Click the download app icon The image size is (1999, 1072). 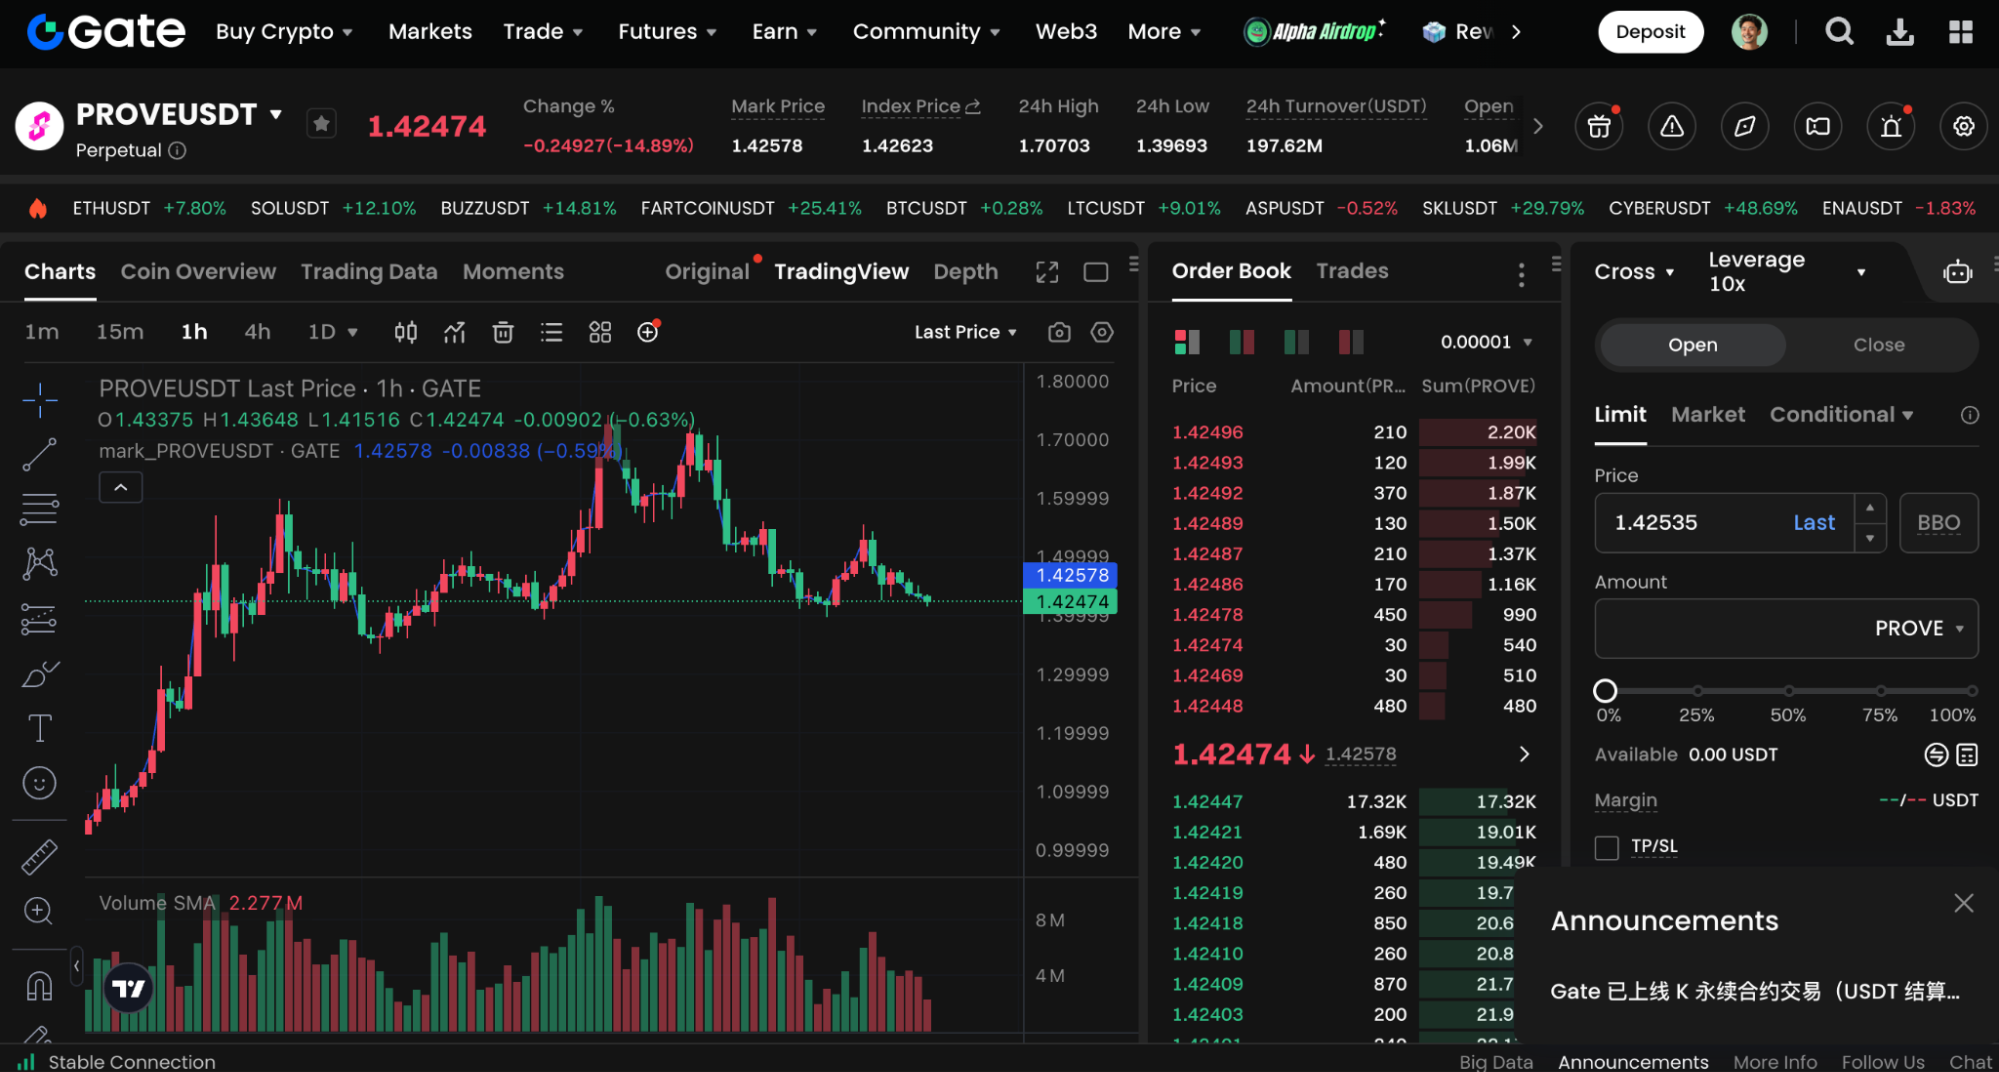coord(1900,32)
